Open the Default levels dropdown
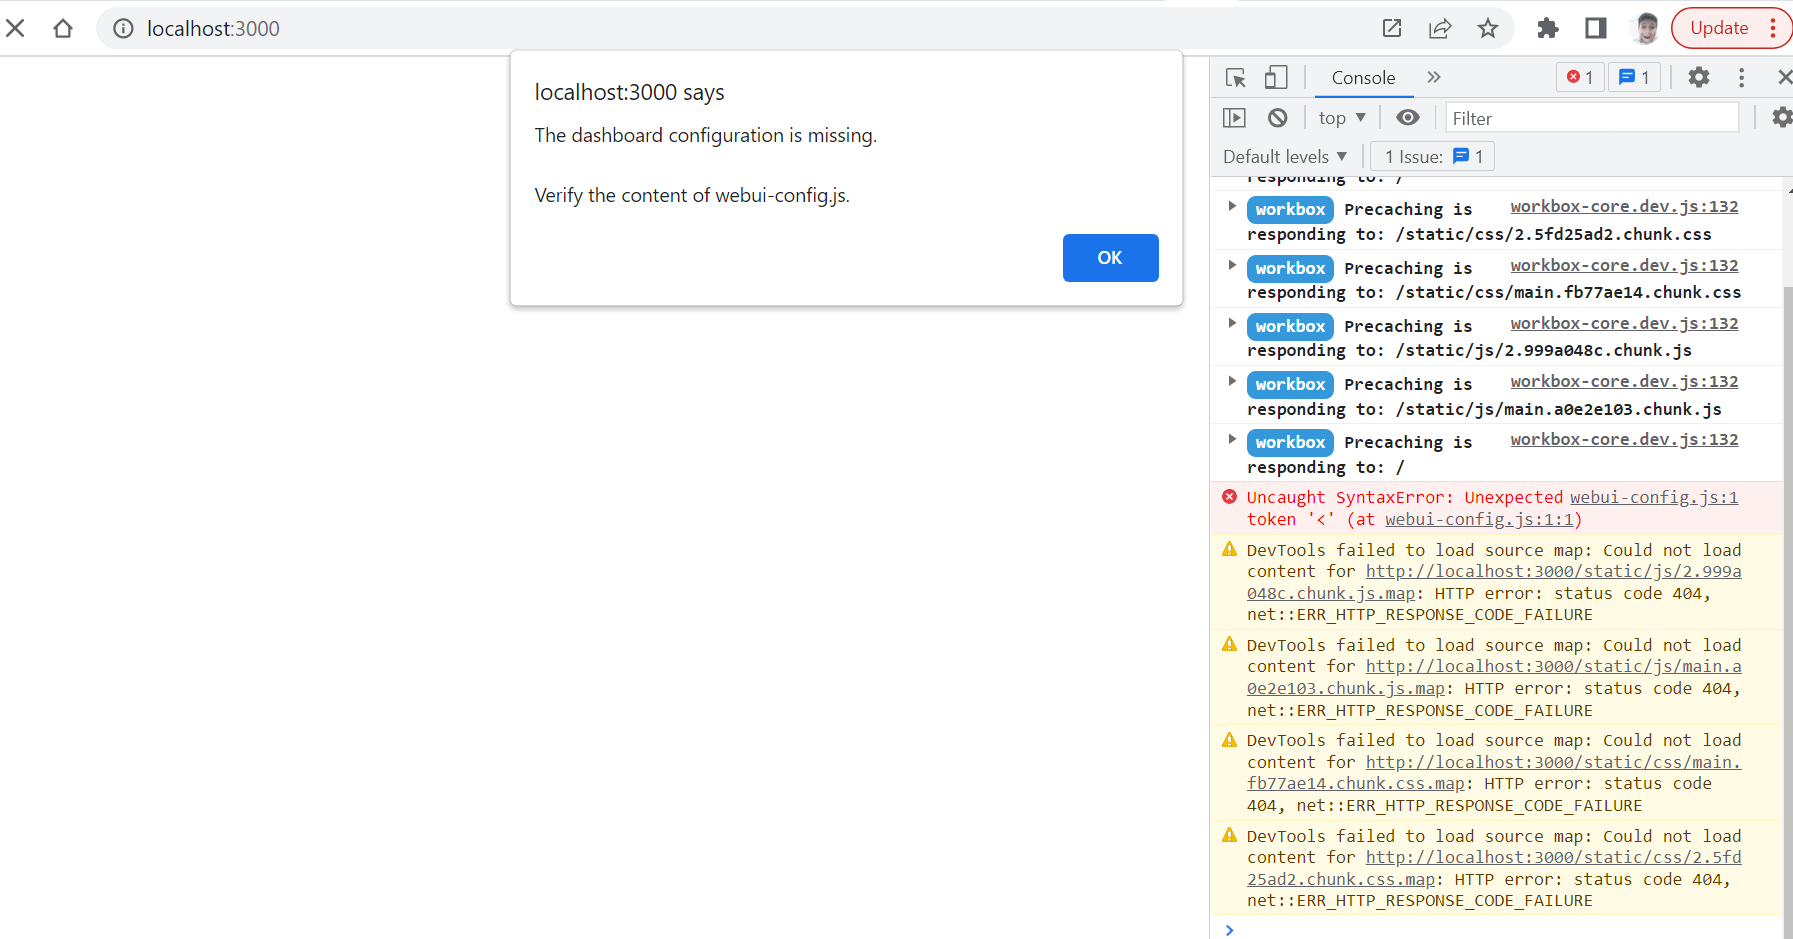Image resolution: width=1793 pixels, height=939 pixels. pos(1284,156)
